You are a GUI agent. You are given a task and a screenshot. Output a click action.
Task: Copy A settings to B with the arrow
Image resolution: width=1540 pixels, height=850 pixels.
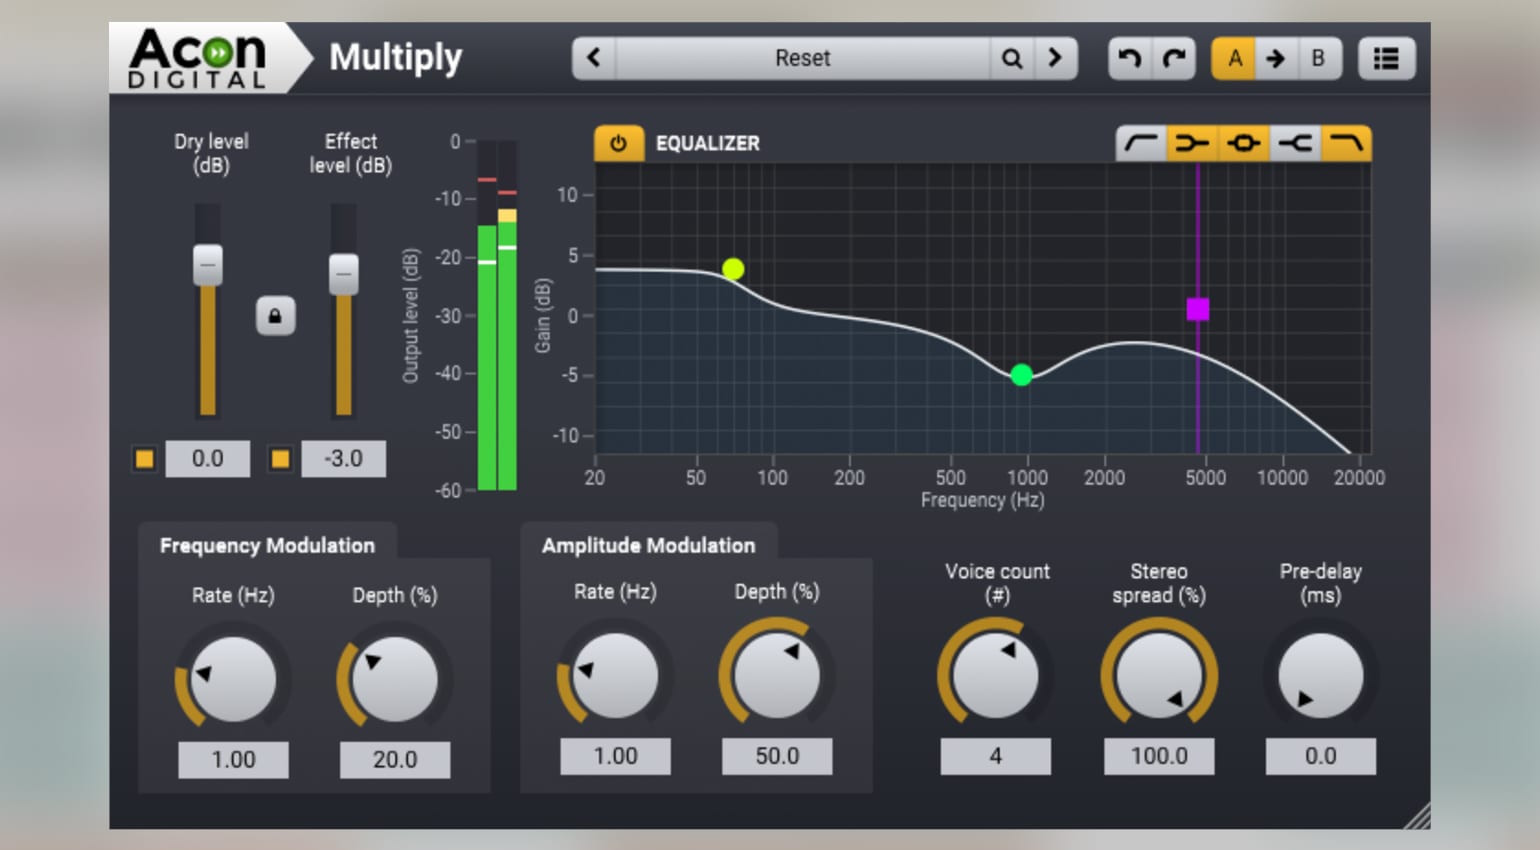point(1276,58)
